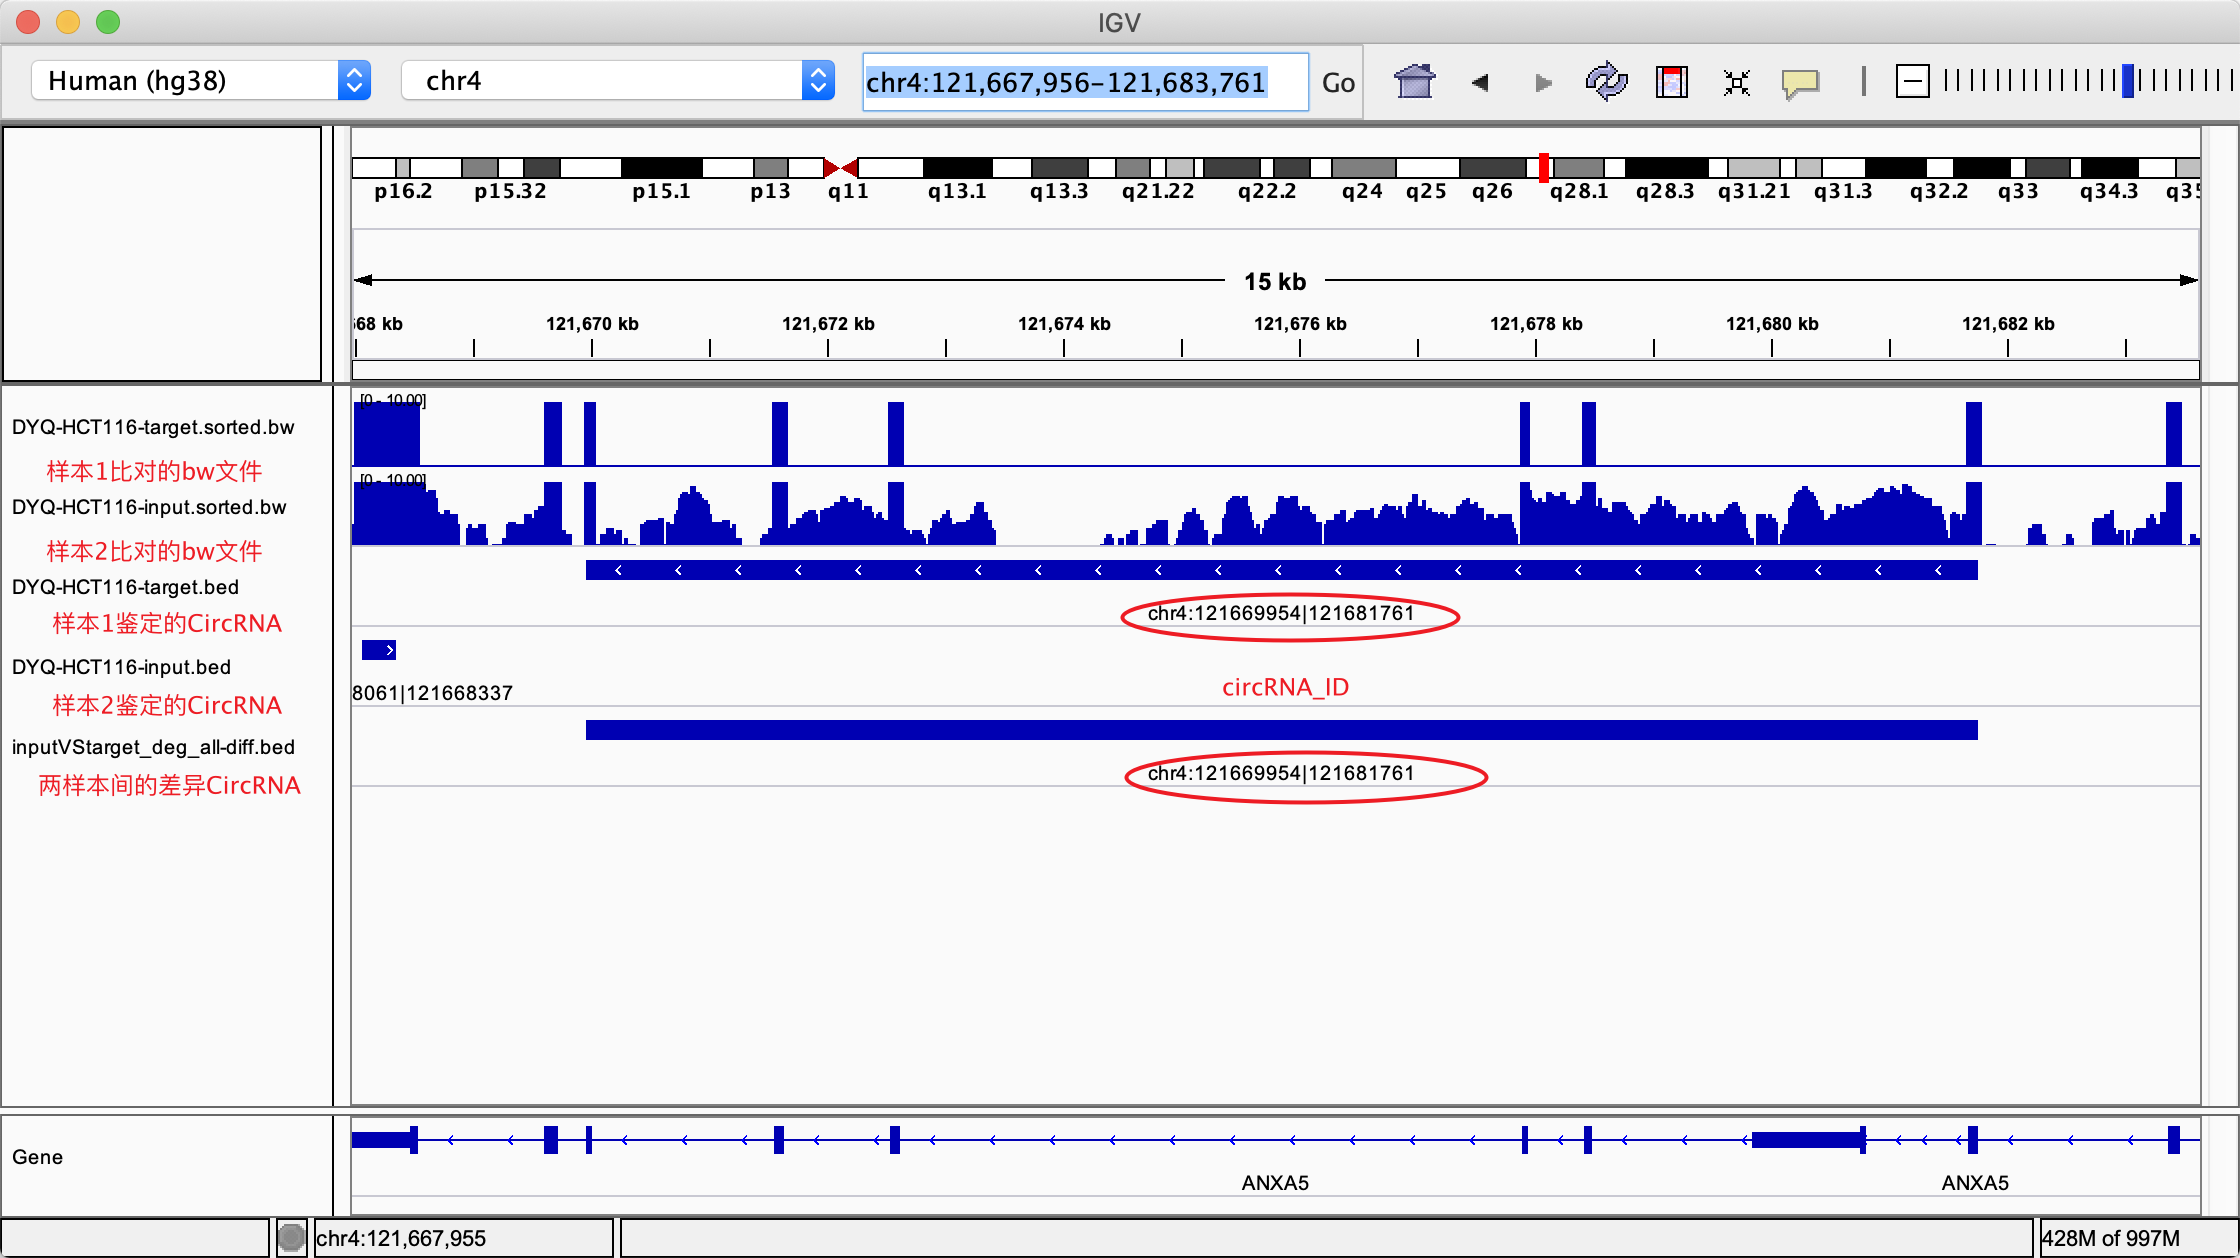Click the locus coordinates input field
Screen dimensions: 2240x1258
point(1084,82)
